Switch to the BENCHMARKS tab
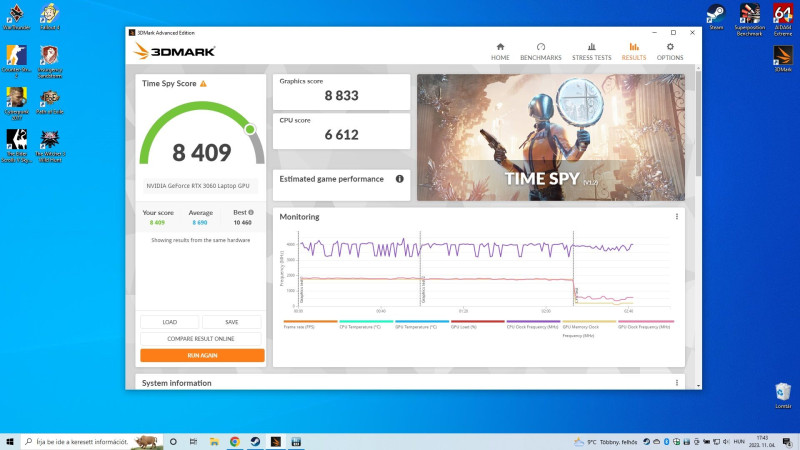The height and width of the screenshot is (450, 800). pyautogui.click(x=540, y=52)
